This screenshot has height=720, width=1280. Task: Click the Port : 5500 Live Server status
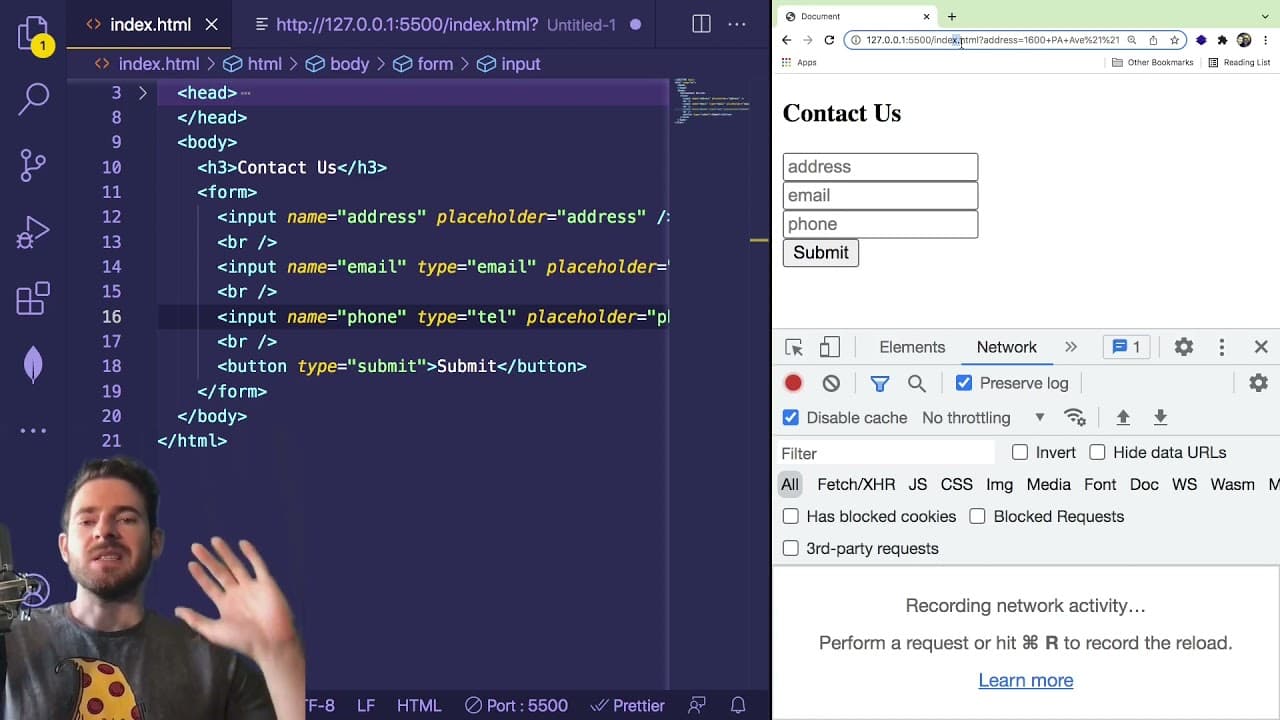516,705
